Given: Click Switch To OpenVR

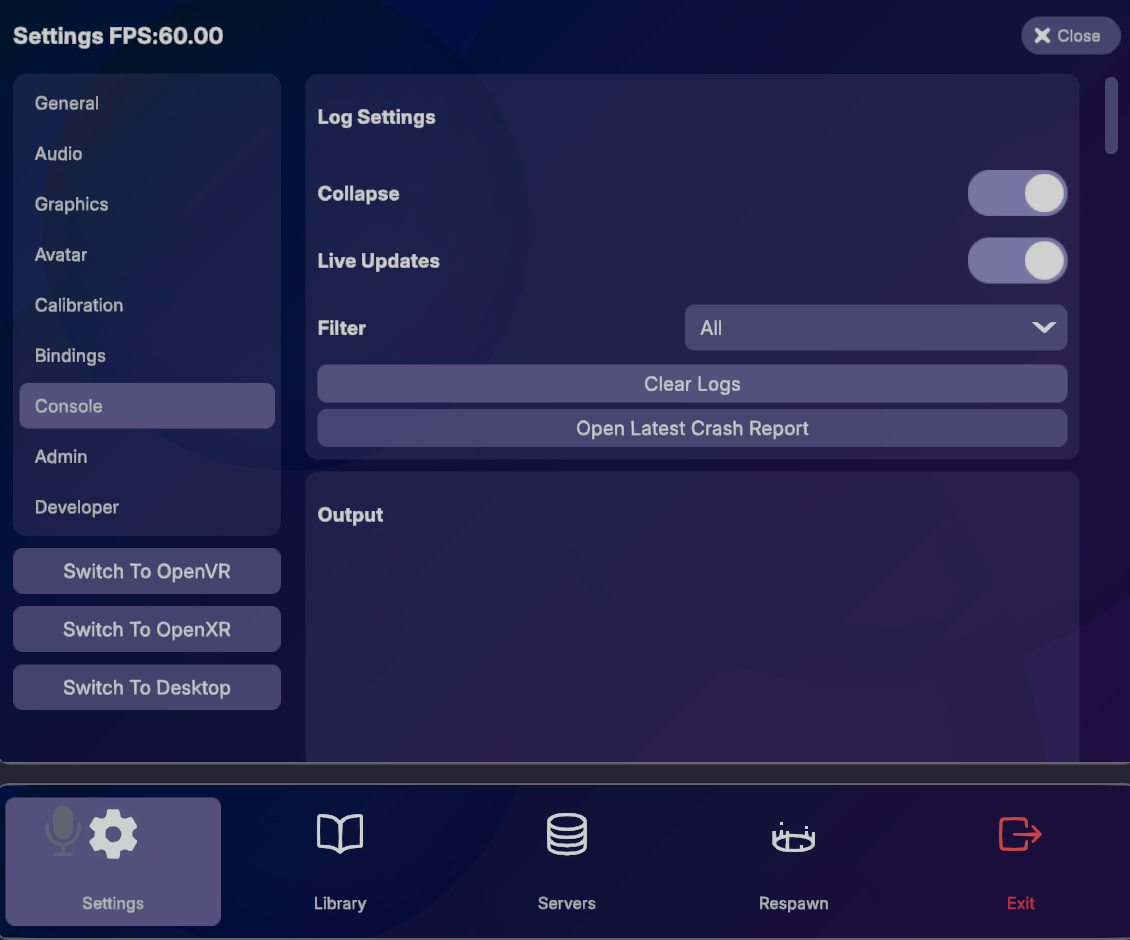Looking at the screenshot, I should click(146, 570).
